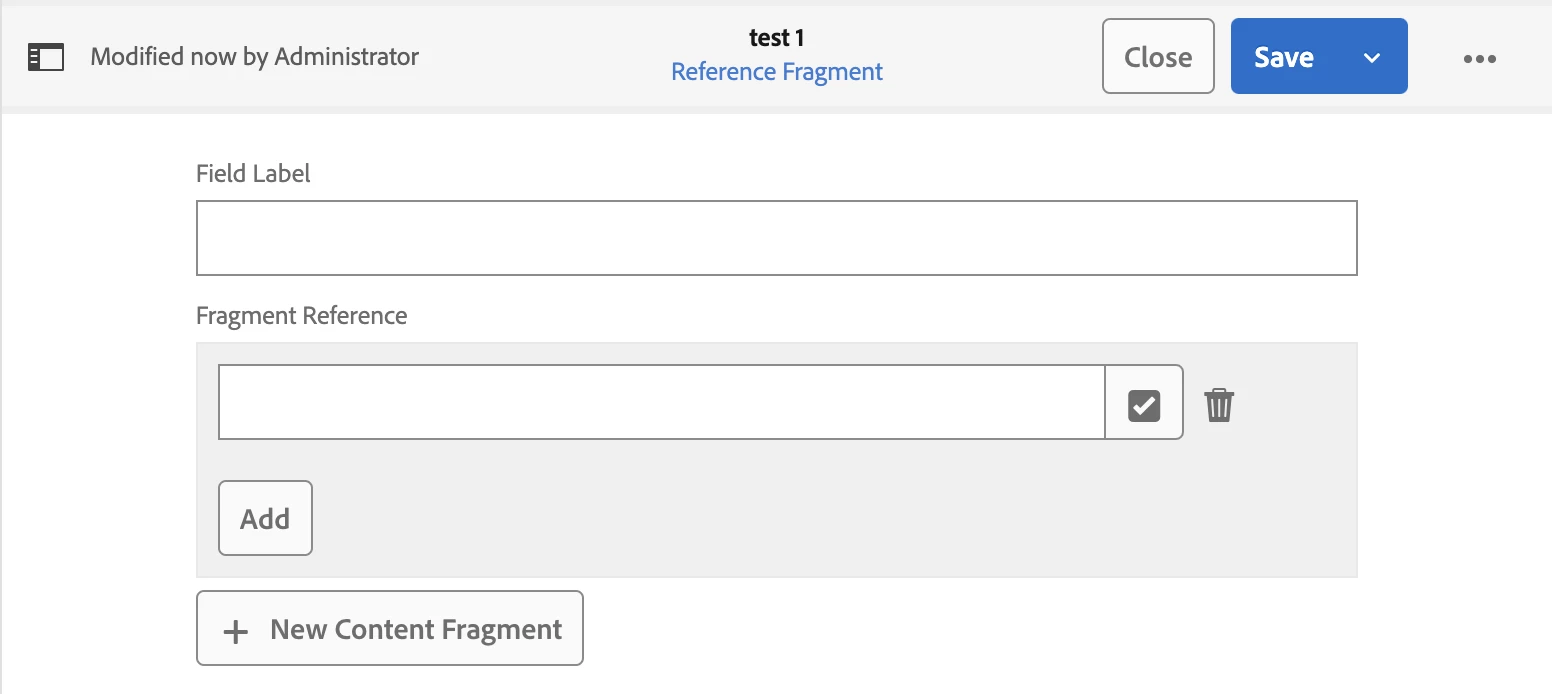1552x694 pixels.
Task: Focus the Field Label text box
Action: 776,238
